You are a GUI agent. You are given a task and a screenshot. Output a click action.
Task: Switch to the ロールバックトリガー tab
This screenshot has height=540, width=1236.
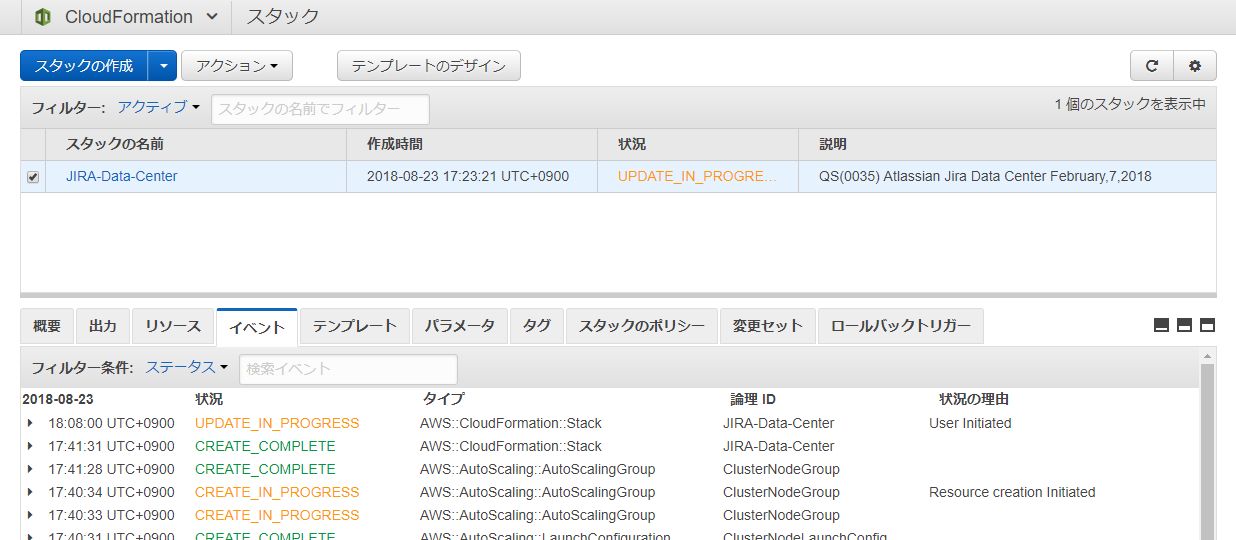(901, 326)
